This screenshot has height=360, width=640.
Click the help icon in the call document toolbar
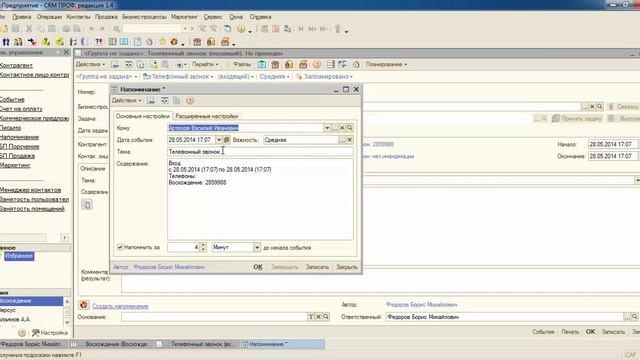point(317,64)
